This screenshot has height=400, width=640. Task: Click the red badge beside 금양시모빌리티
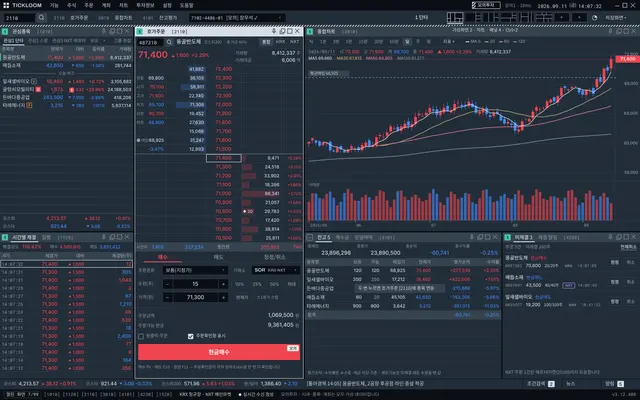[38, 89]
